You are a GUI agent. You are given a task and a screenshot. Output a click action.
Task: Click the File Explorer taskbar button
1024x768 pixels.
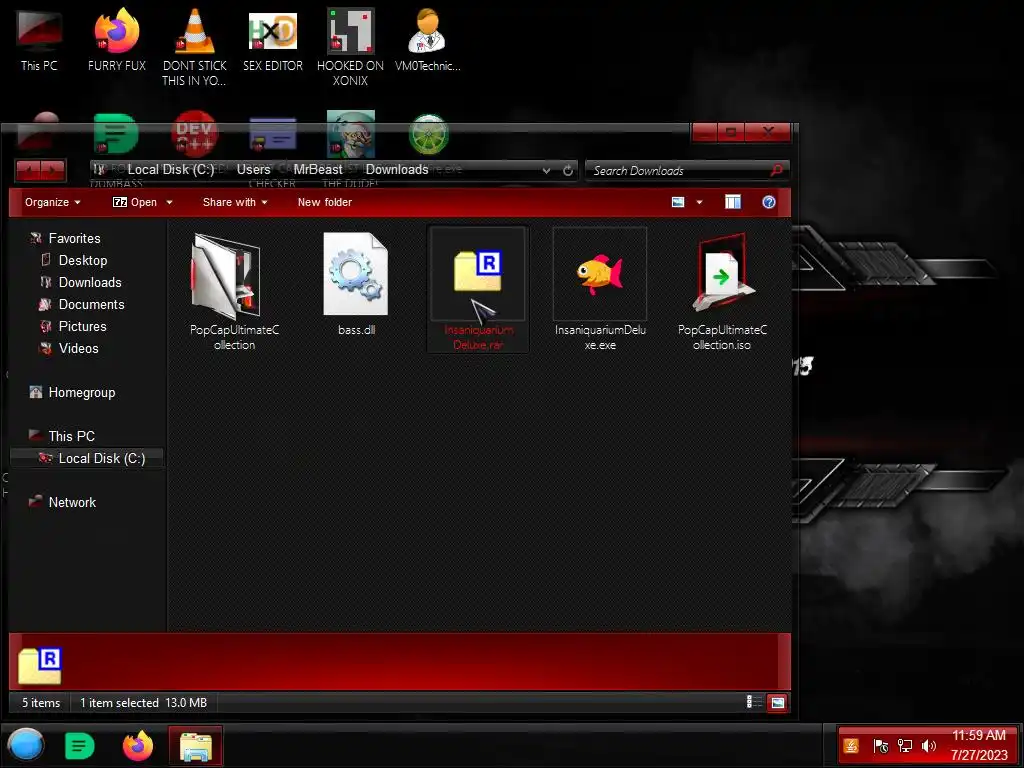[196, 746]
